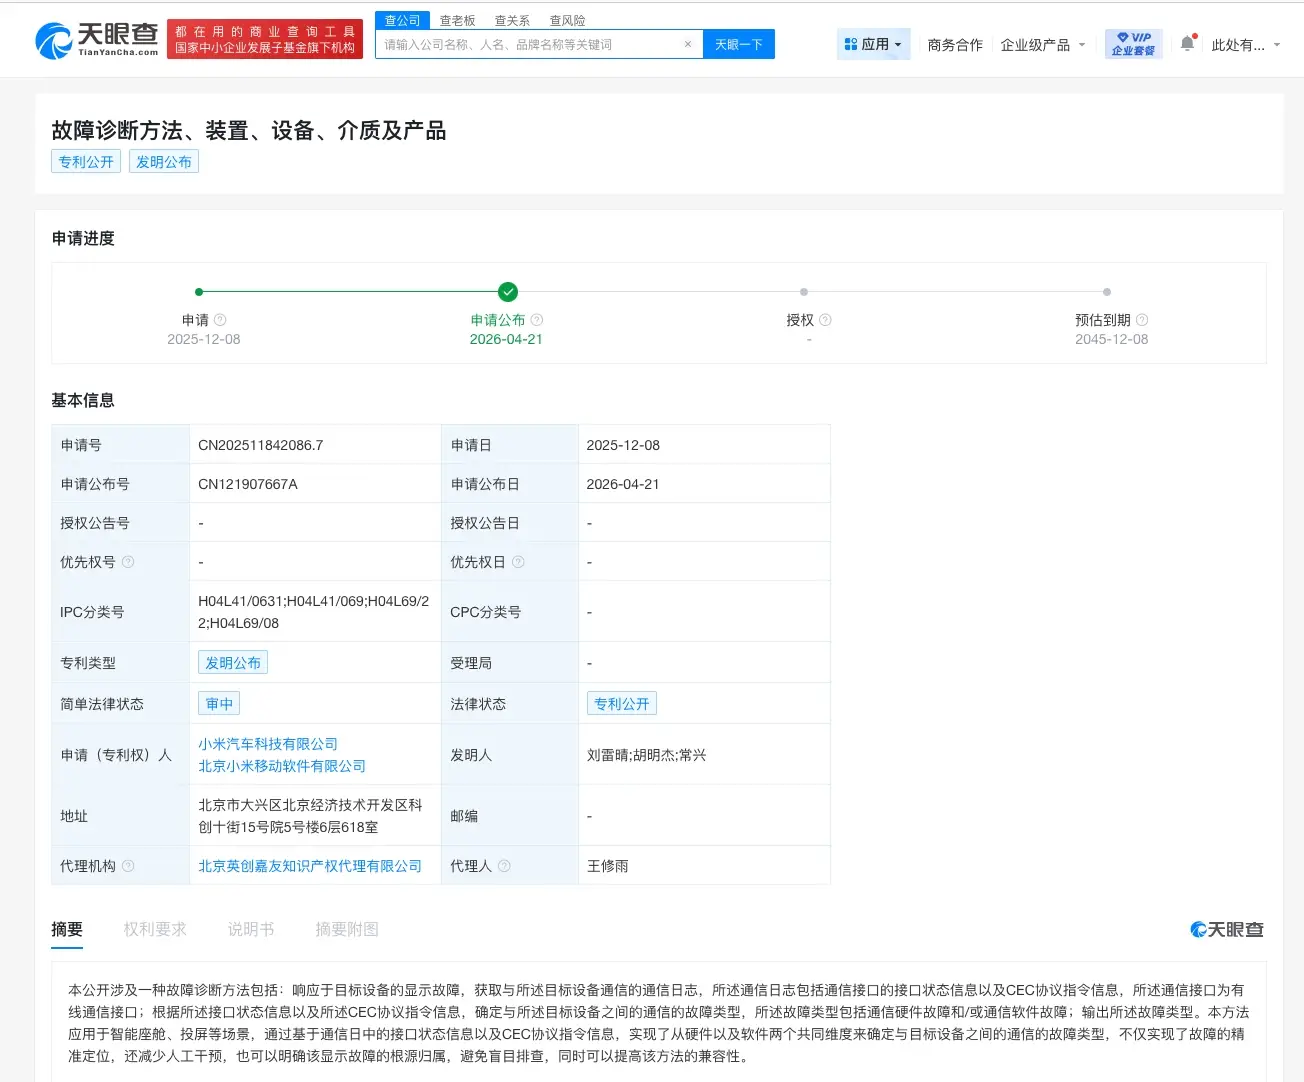Image resolution: width=1304 pixels, height=1082 pixels.
Task: Click the 应用 apps grid icon
Action: 849,44
